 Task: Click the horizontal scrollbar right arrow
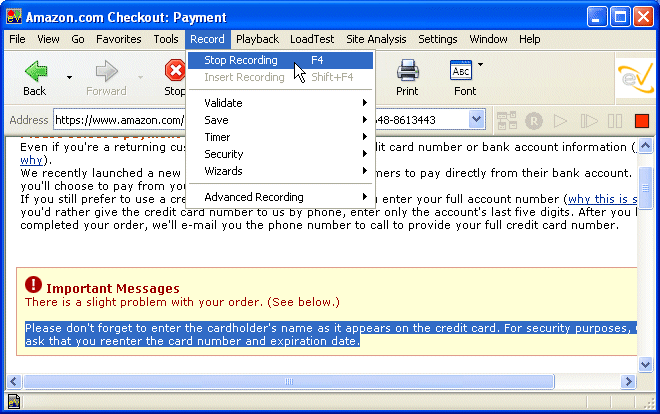point(628,382)
